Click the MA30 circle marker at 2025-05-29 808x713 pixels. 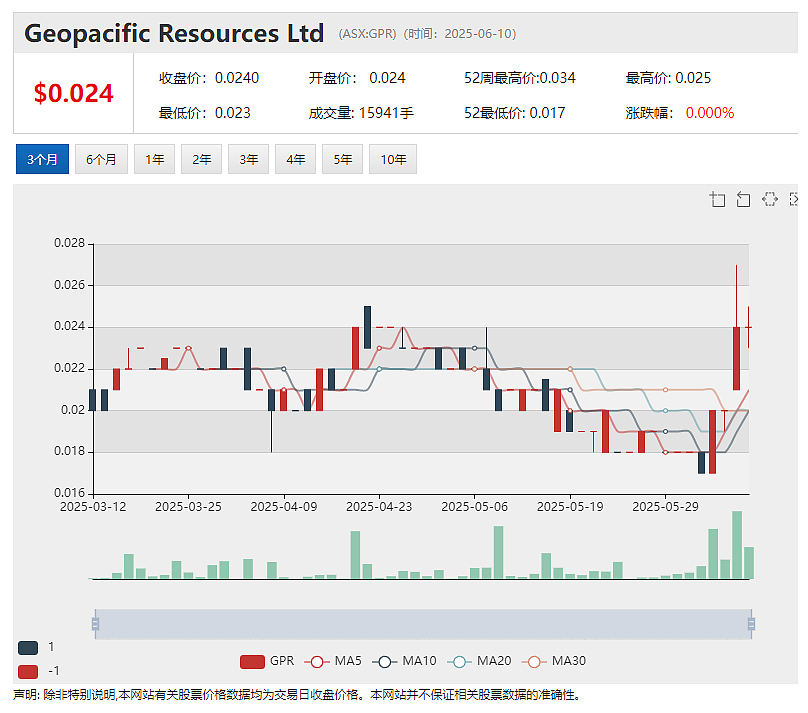point(665,390)
